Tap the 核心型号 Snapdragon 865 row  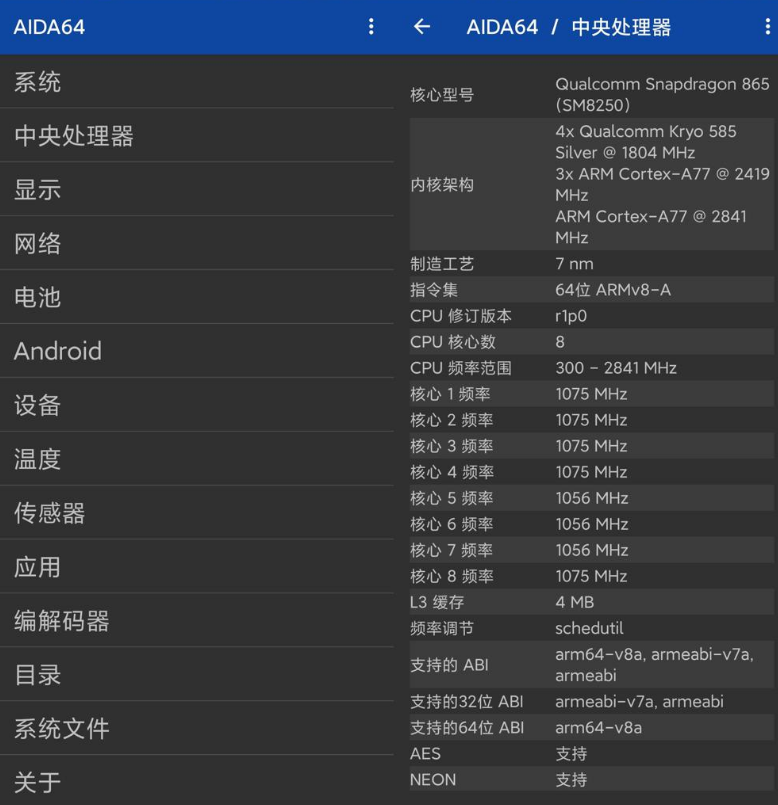[x=590, y=94]
